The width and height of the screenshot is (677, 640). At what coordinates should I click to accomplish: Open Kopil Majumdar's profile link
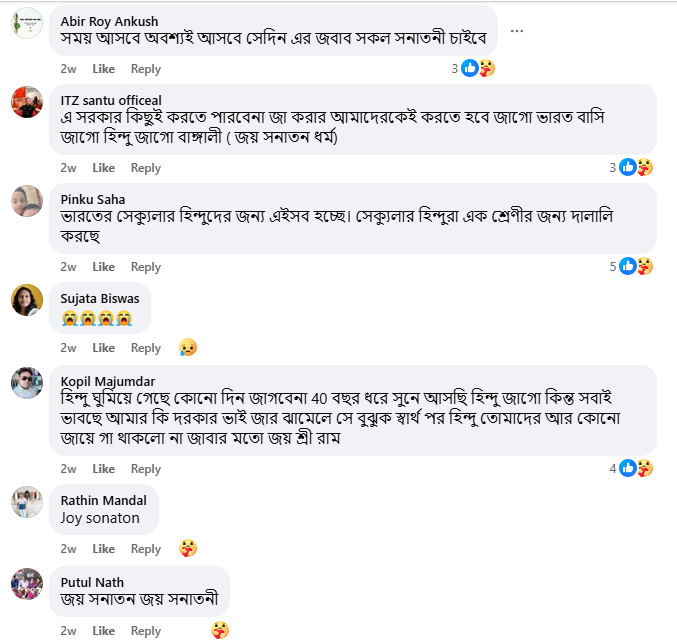click(109, 381)
